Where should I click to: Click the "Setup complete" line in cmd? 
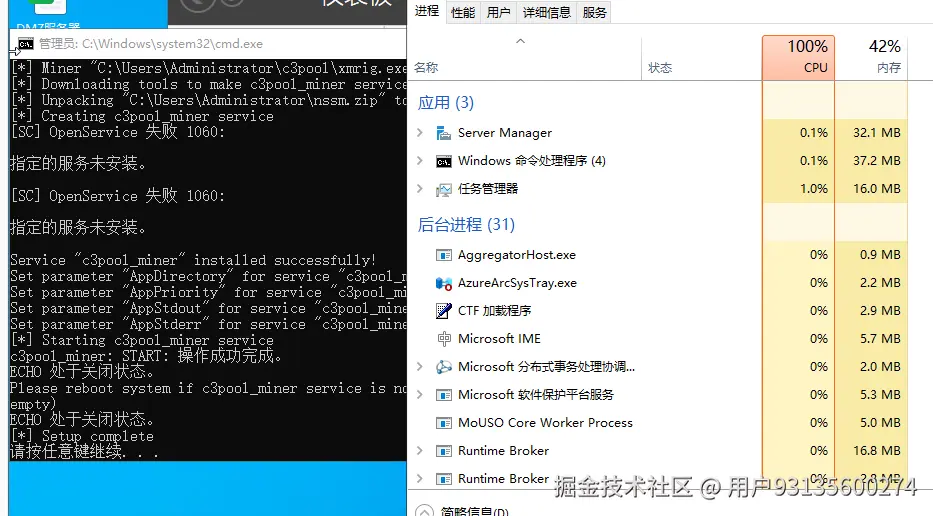click(82, 436)
